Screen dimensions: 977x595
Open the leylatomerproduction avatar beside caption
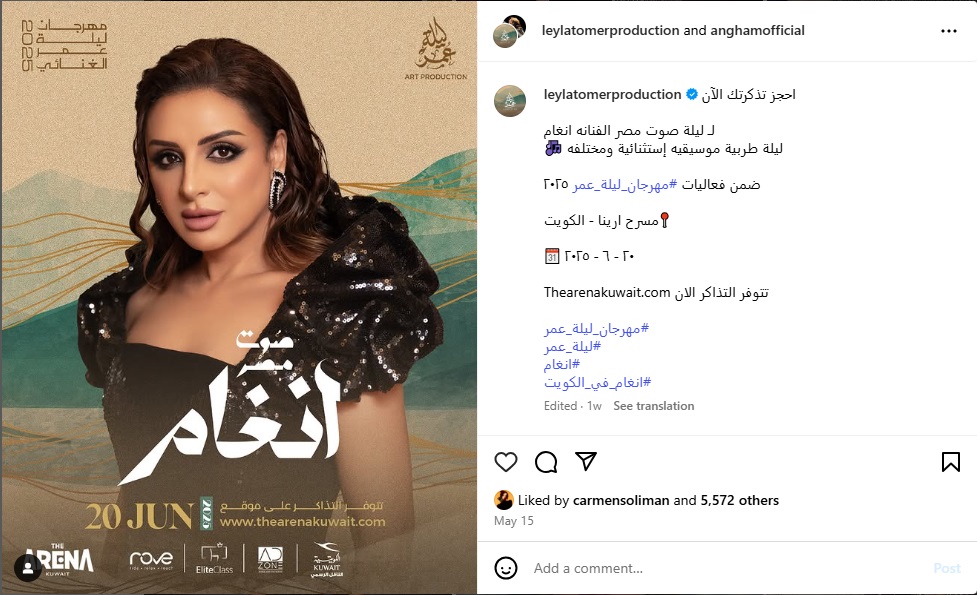510,101
